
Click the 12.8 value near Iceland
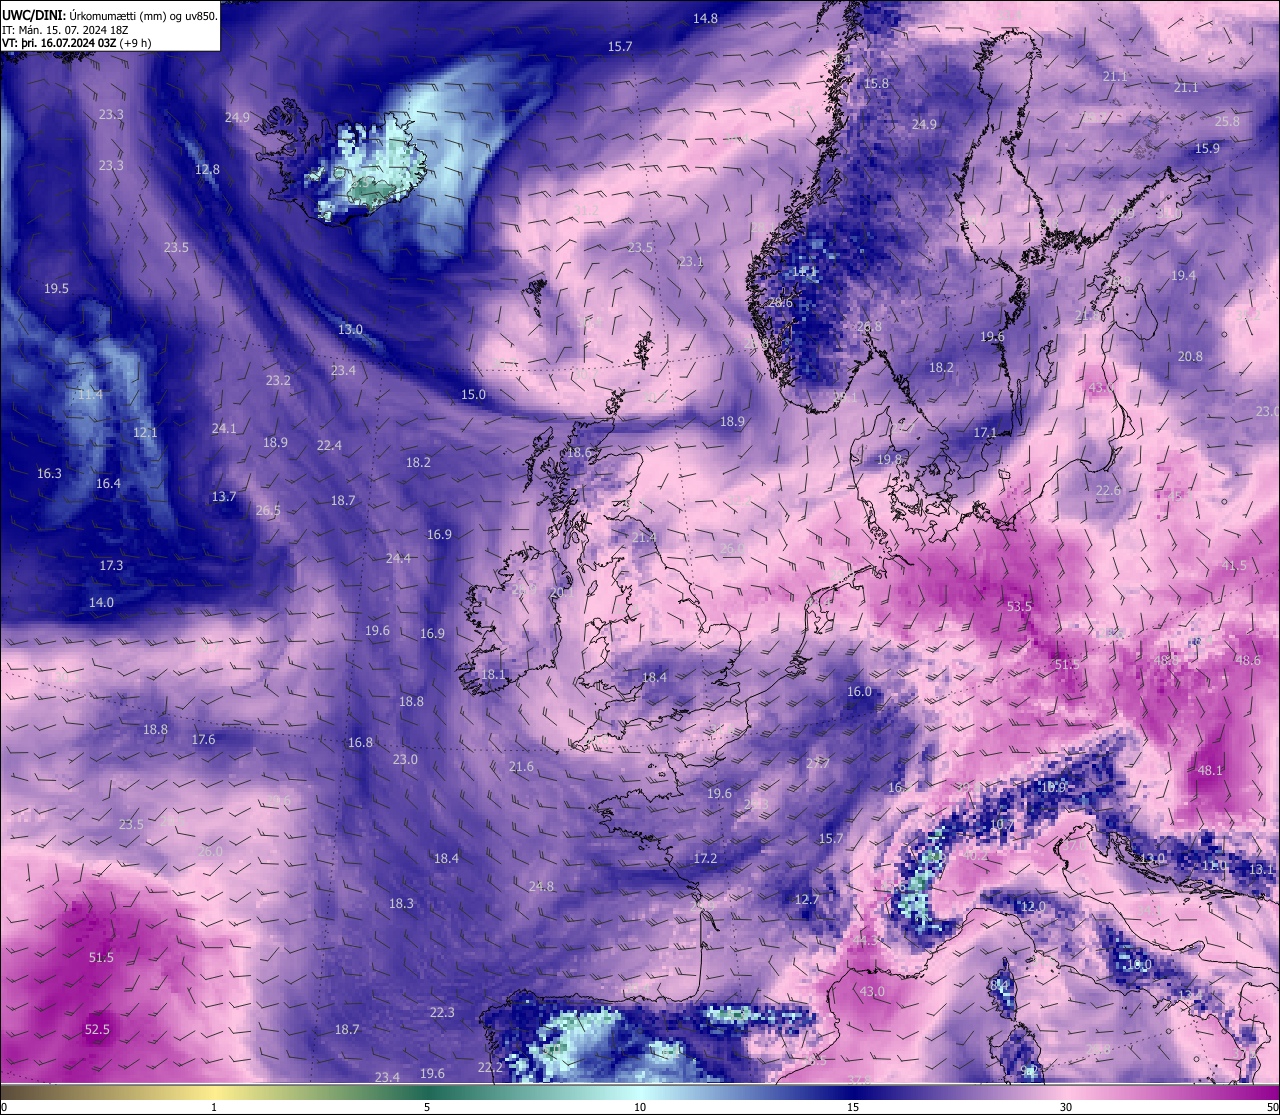coord(207,169)
